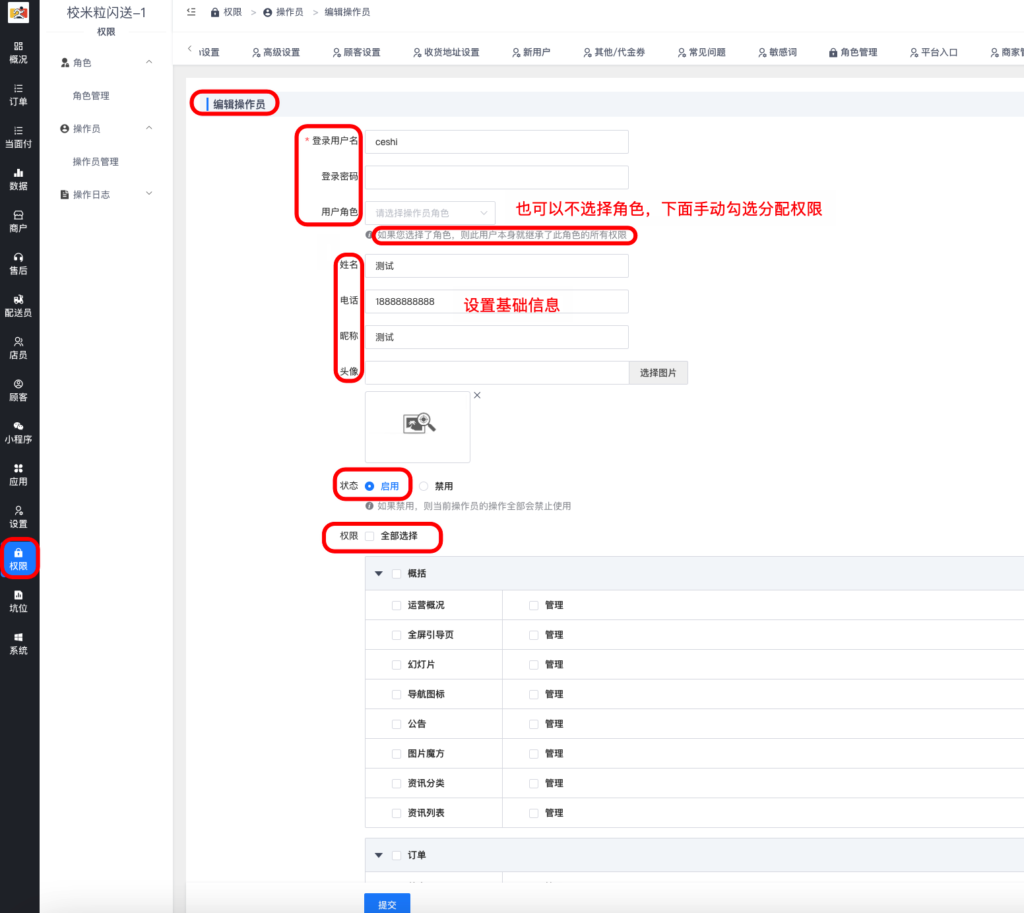Select the 数据 icon in the sidebar
The width and height of the screenshot is (1024, 913).
(x=19, y=180)
